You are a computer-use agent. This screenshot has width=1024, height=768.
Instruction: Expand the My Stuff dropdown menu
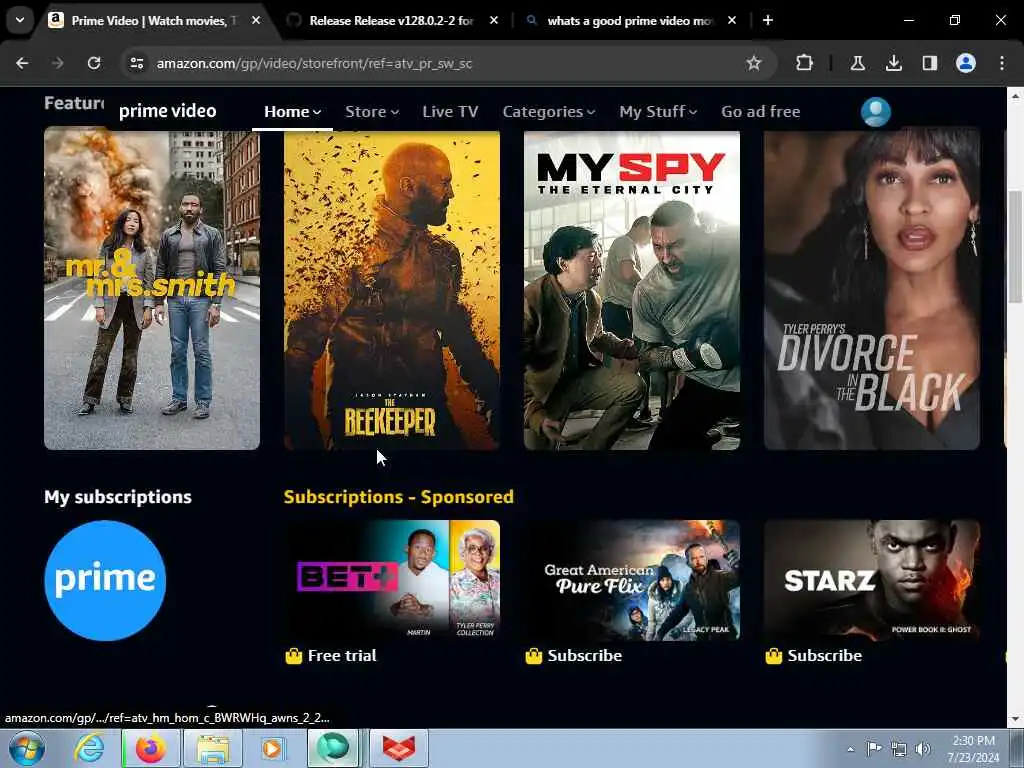(x=658, y=112)
